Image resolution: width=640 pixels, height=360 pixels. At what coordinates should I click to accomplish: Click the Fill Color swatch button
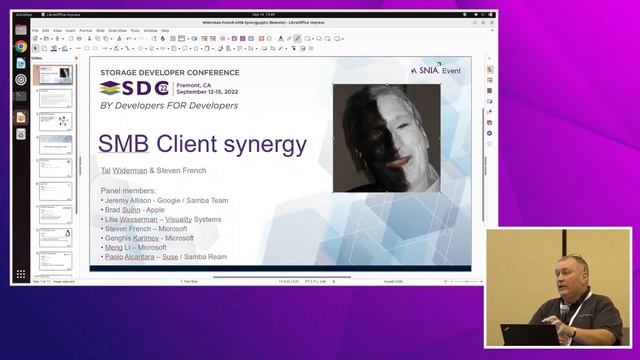(x=64, y=49)
